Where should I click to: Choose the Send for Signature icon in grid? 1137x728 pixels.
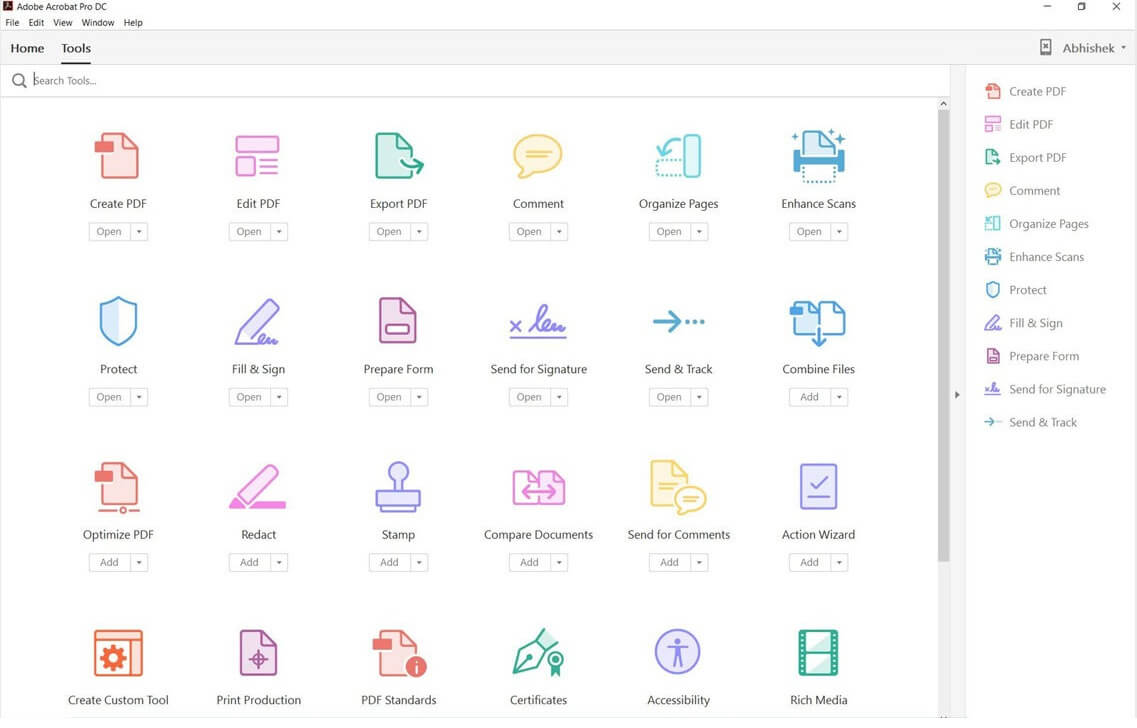538,321
